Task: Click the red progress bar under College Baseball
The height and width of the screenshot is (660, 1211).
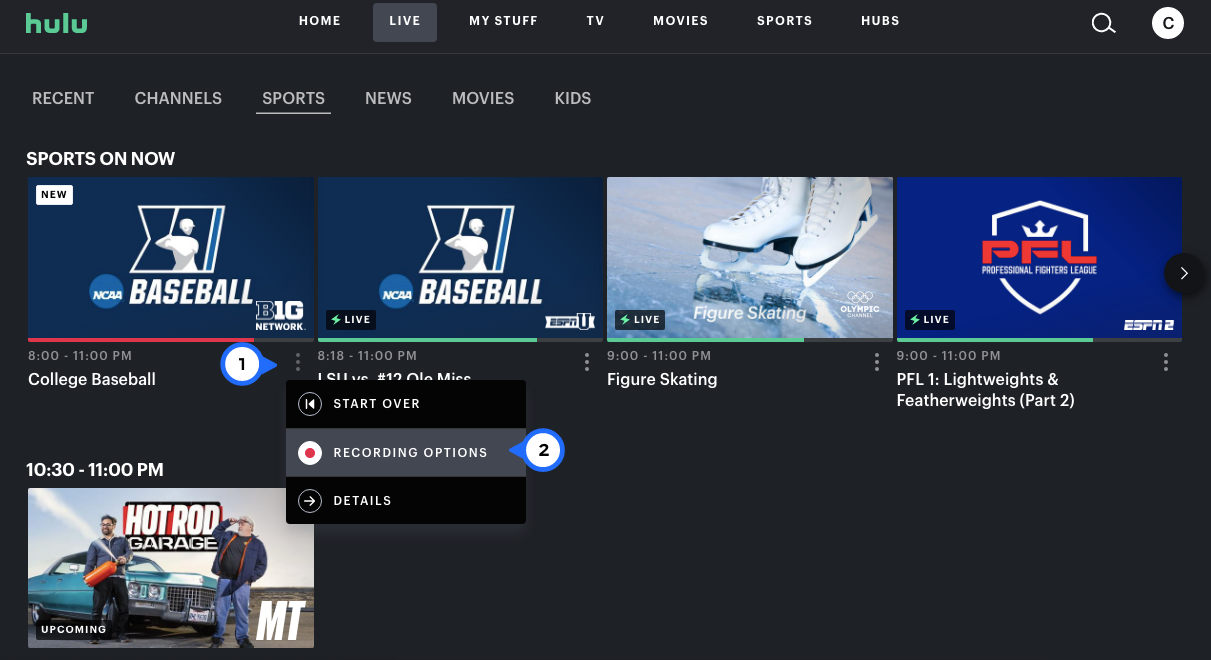Action: [x=141, y=340]
